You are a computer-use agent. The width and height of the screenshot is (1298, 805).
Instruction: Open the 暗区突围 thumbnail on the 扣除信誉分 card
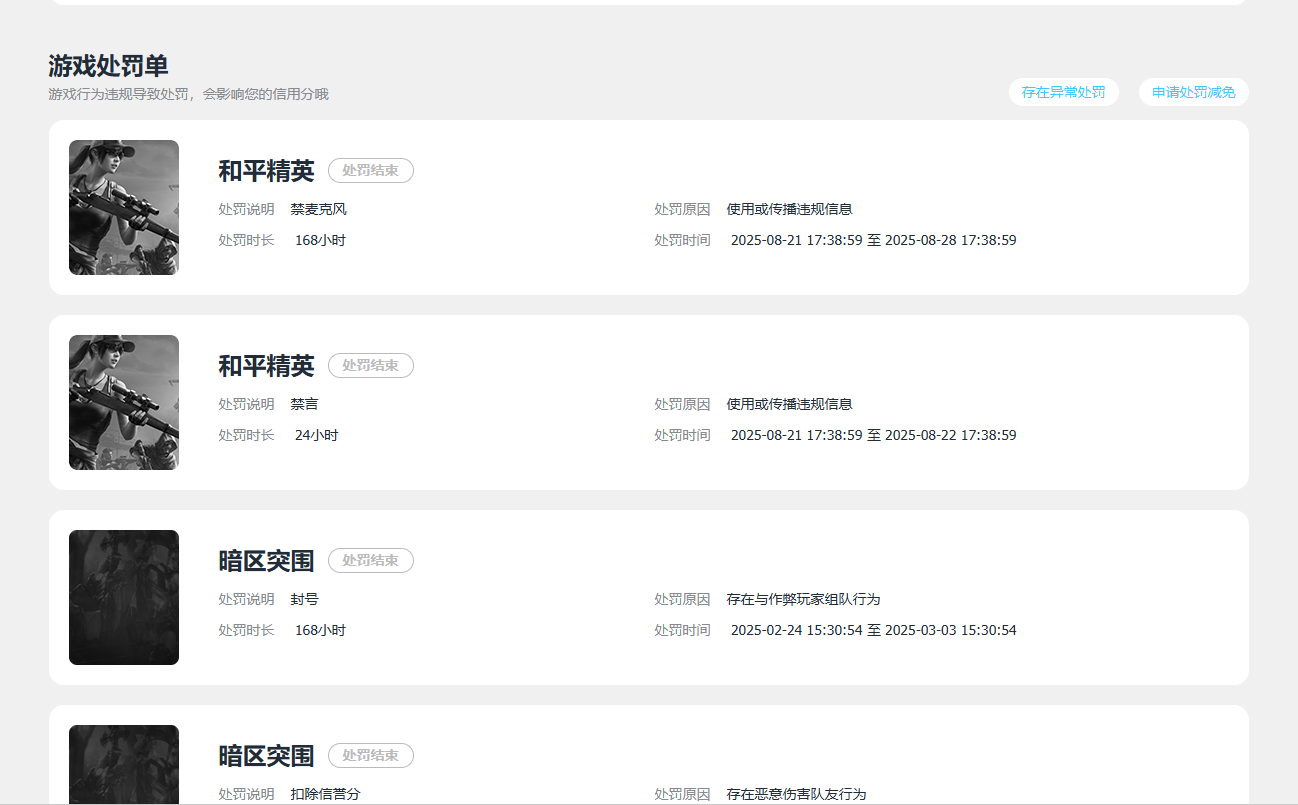(124, 765)
